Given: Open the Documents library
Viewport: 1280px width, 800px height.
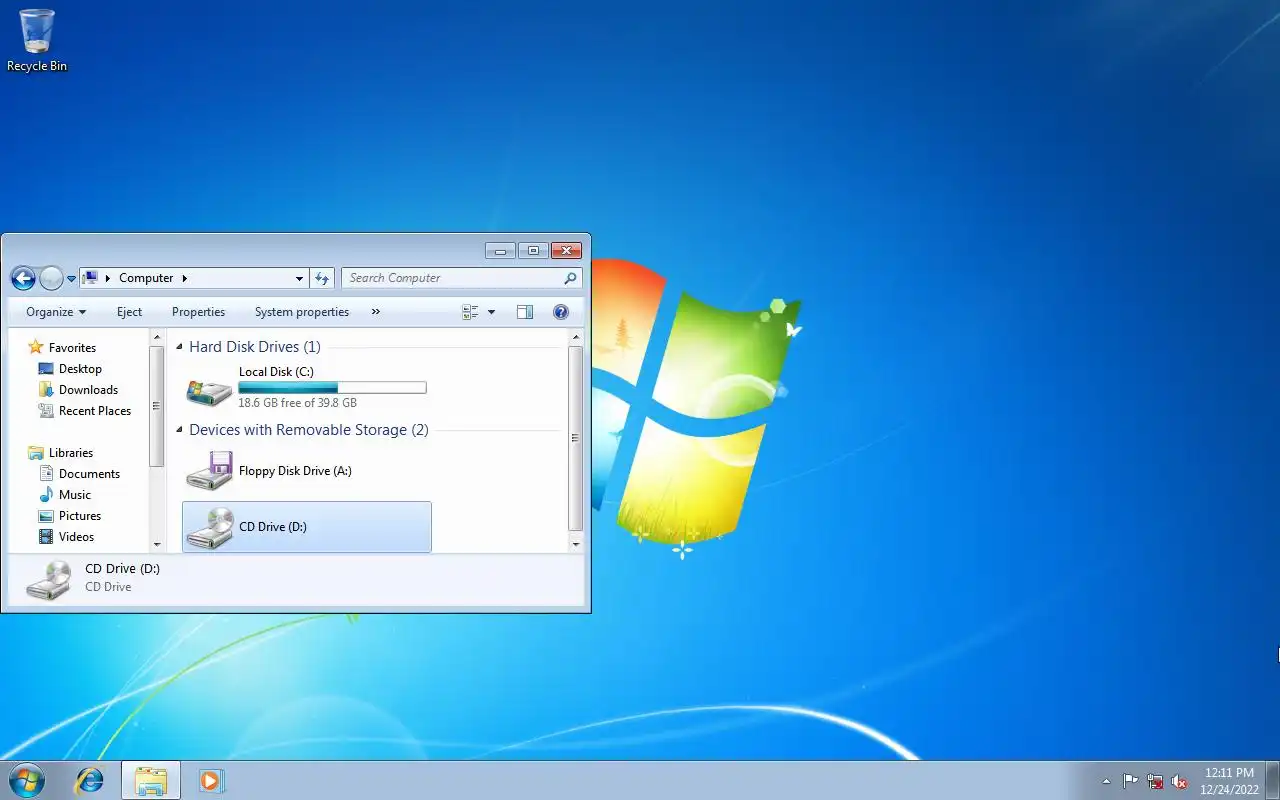Looking at the screenshot, I should pos(89,474).
